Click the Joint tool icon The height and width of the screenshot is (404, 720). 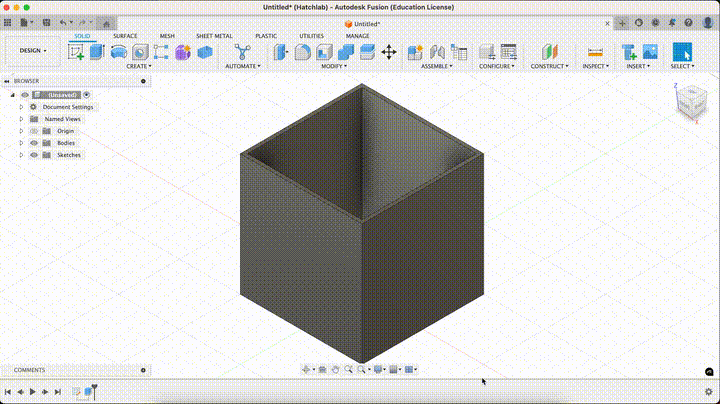(437, 52)
